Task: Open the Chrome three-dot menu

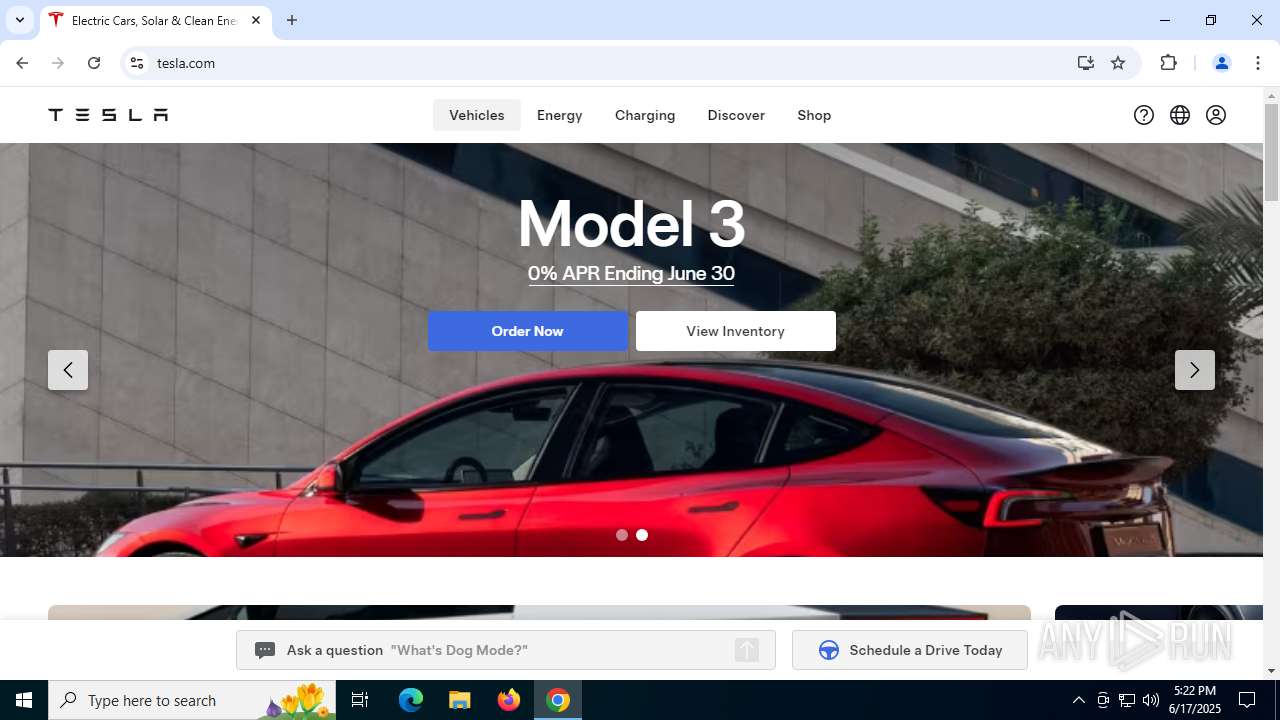Action: point(1257,63)
